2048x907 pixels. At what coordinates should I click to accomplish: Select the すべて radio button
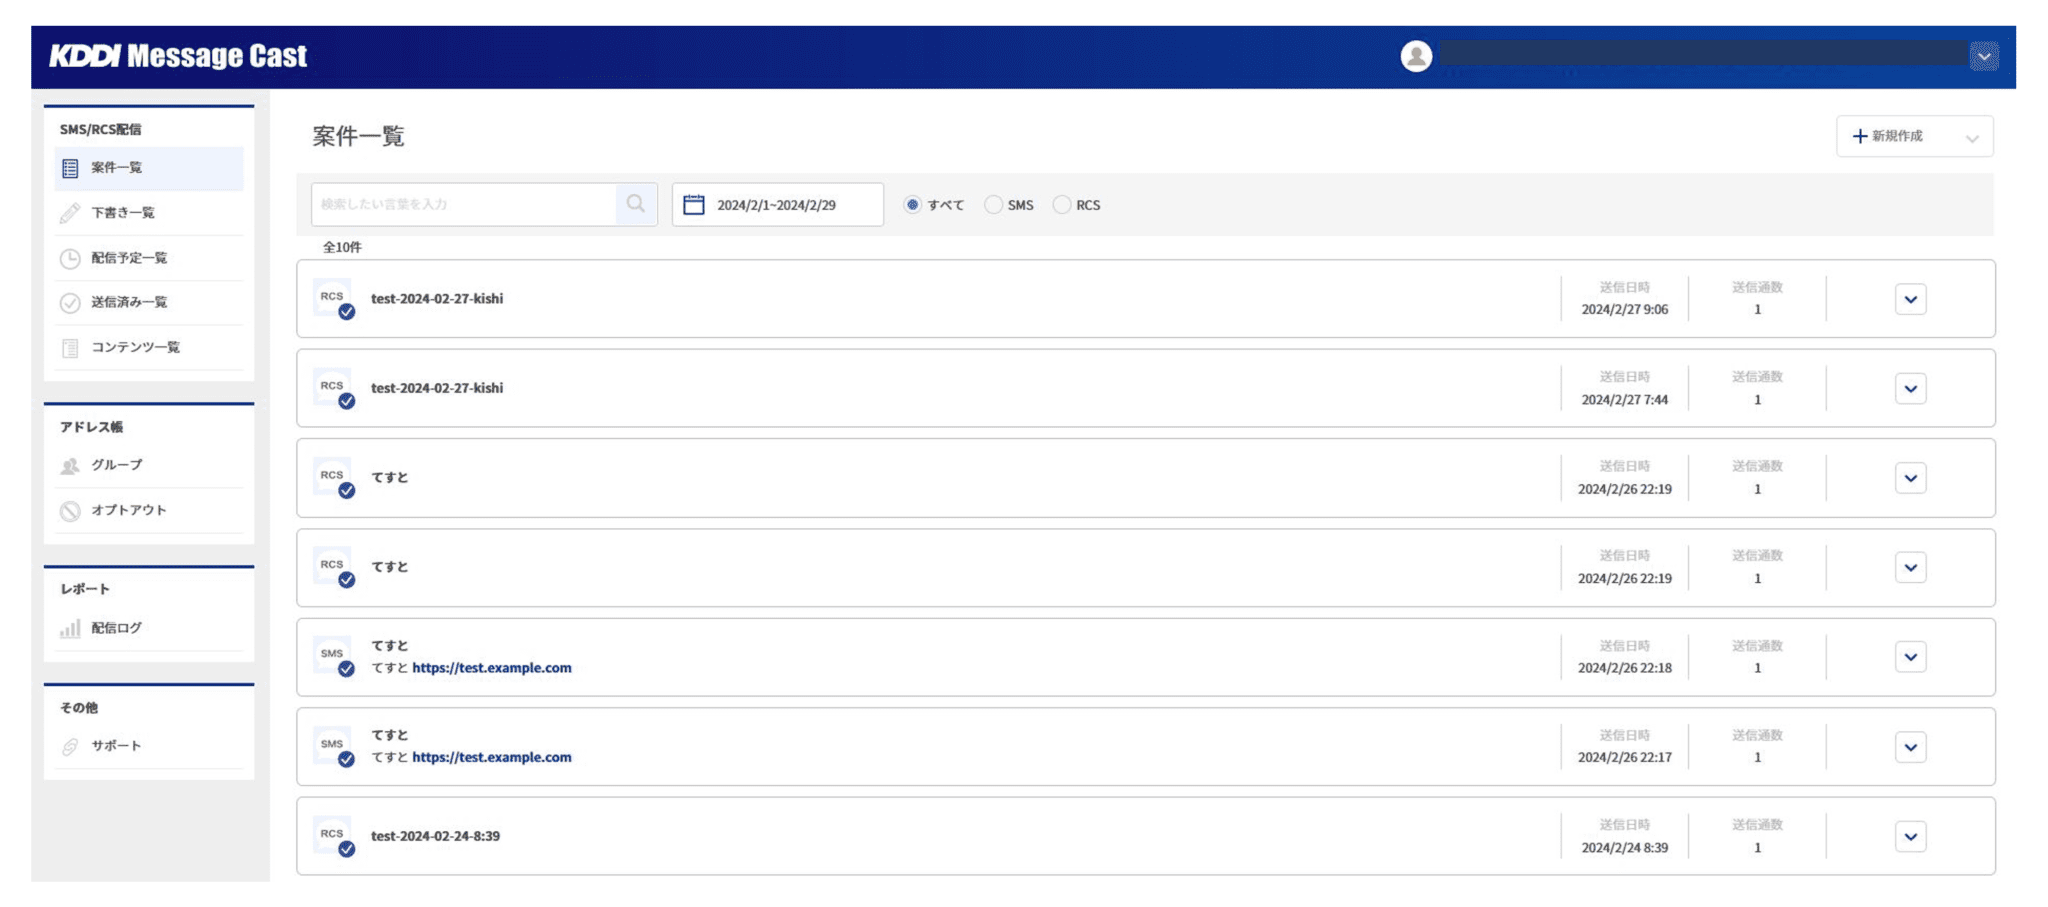click(x=912, y=205)
